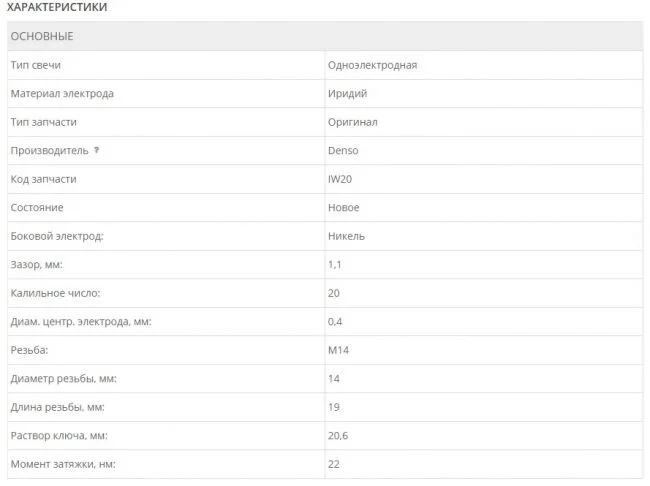Click the Материал электрода label
The width and height of the screenshot is (650, 486).
(x=62, y=94)
